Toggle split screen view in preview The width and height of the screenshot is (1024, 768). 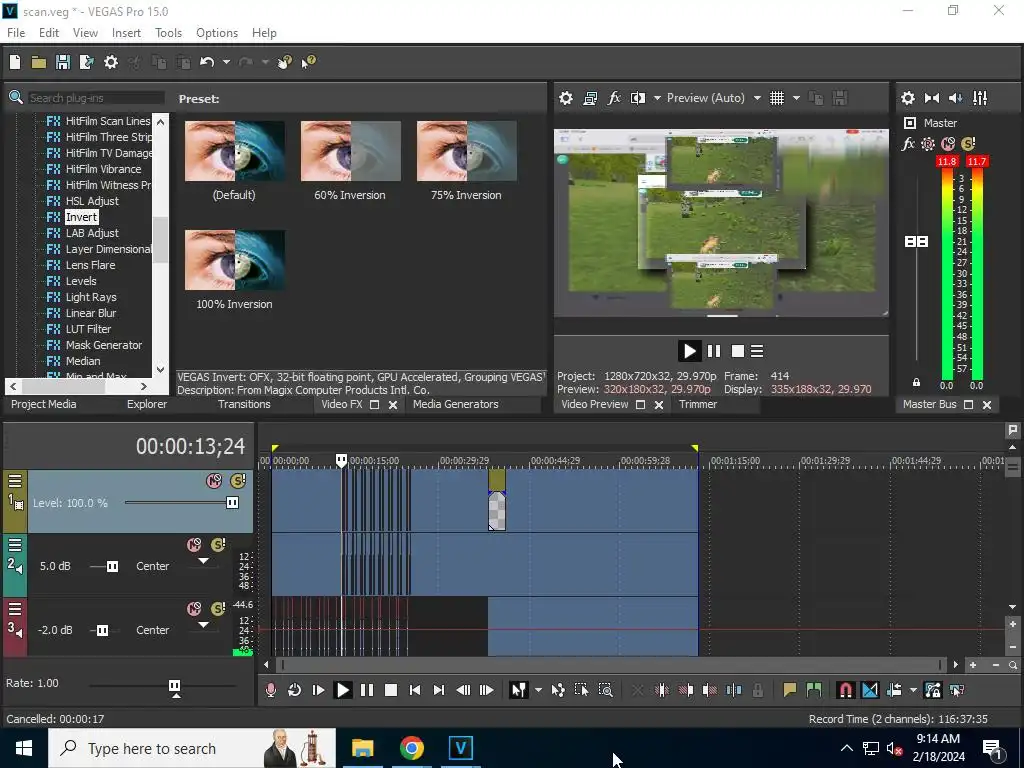tap(638, 98)
